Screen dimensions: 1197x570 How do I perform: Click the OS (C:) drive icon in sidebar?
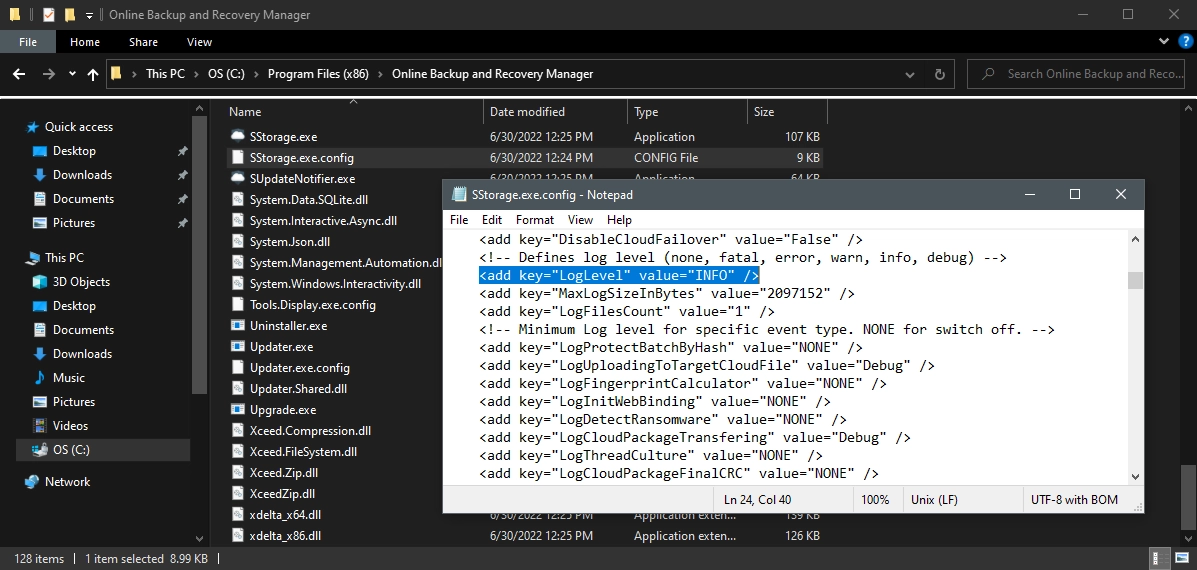(x=40, y=450)
